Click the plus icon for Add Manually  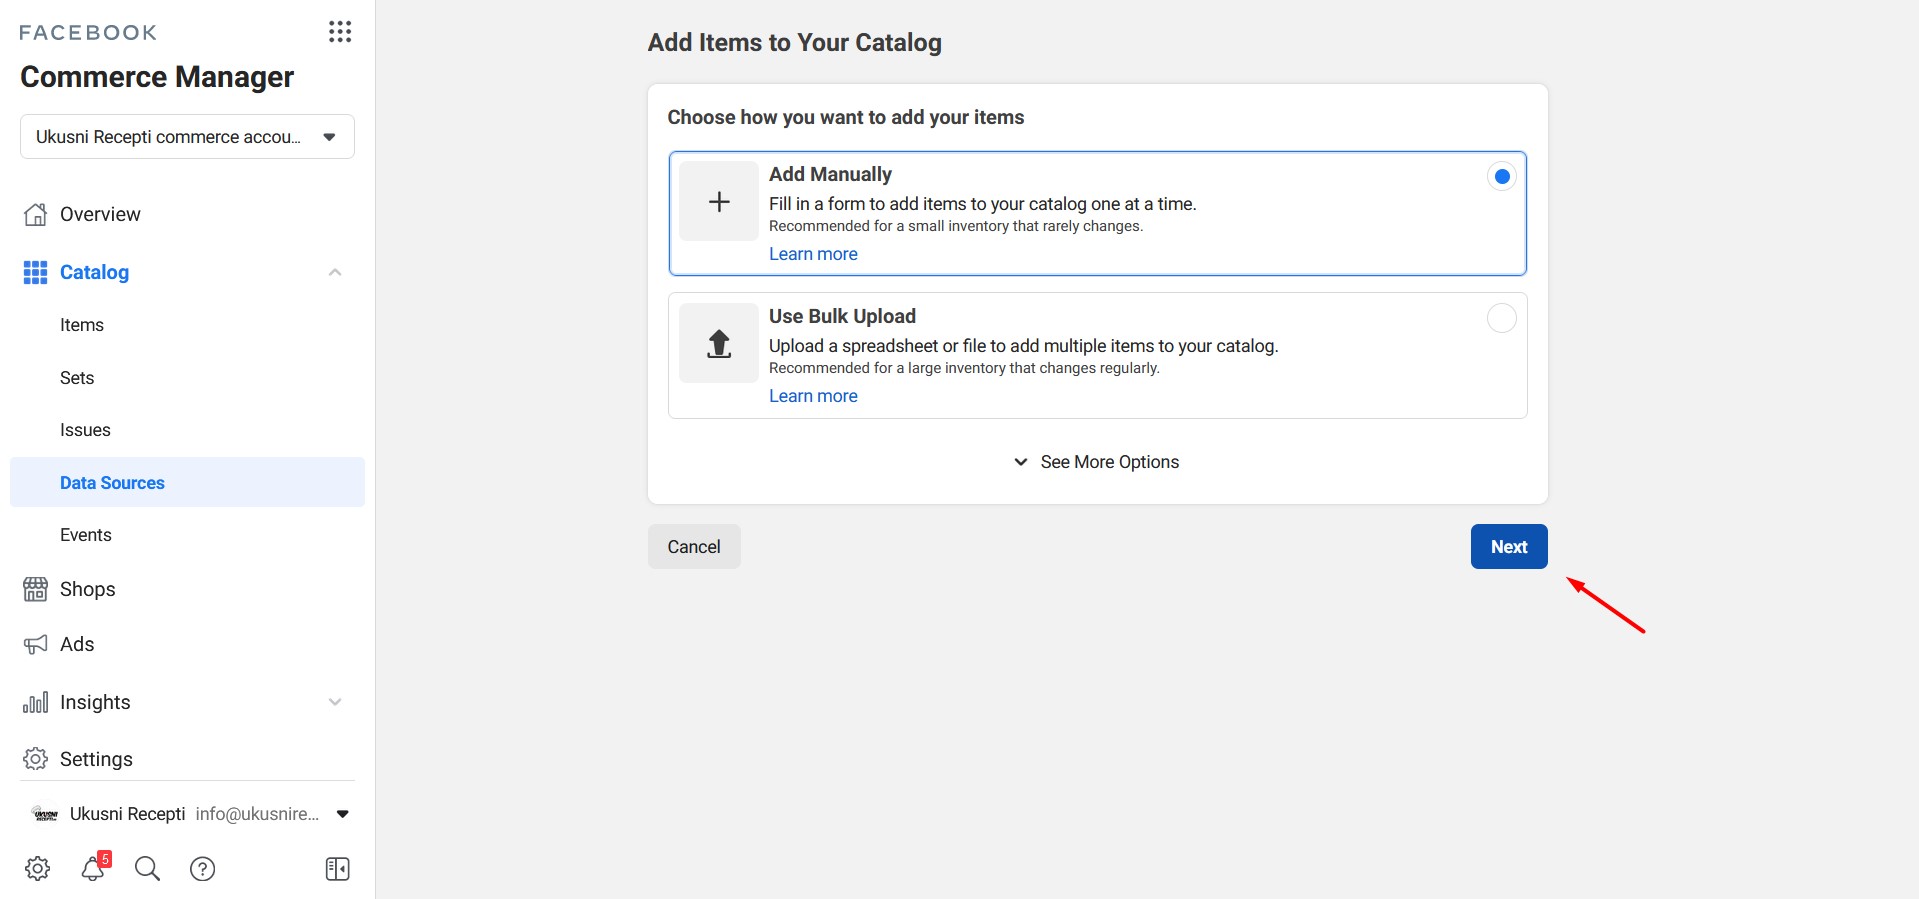[x=718, y=202]
